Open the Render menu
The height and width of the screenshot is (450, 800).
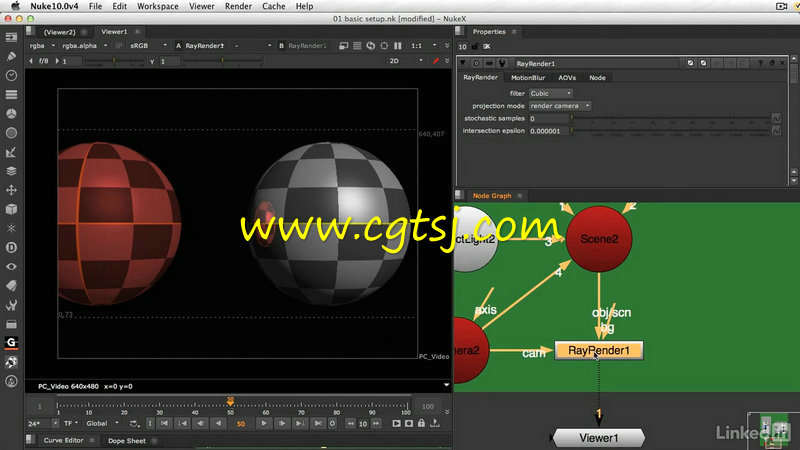[238, 6]
